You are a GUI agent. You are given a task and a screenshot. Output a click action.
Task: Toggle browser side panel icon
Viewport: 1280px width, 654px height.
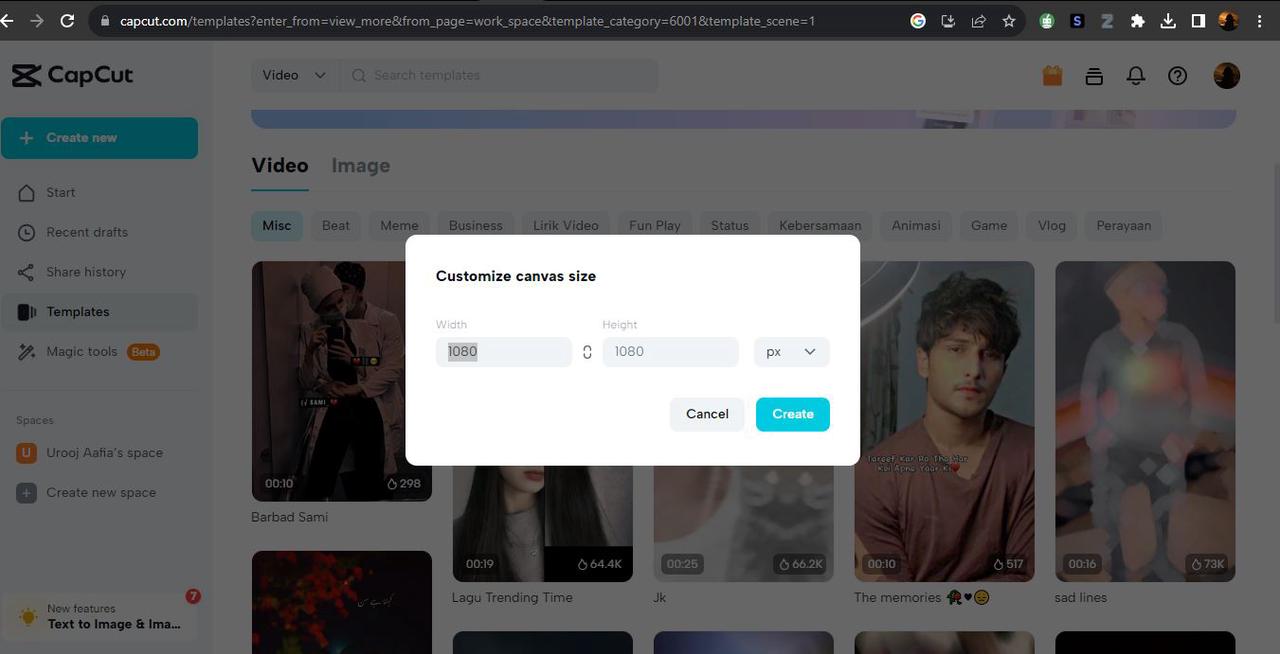(1198, 20)
